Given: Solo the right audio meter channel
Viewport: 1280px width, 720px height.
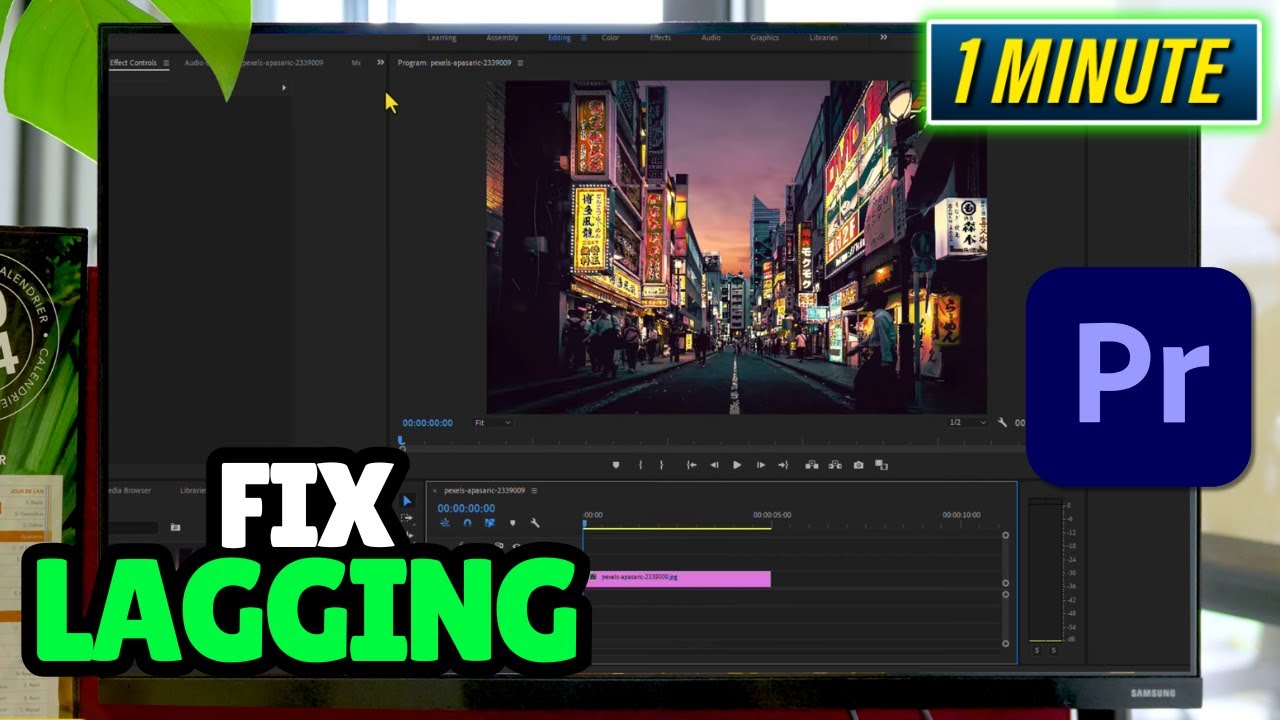Looking at the screenshot, I should pyautogui.click(x=1053, y=650).
